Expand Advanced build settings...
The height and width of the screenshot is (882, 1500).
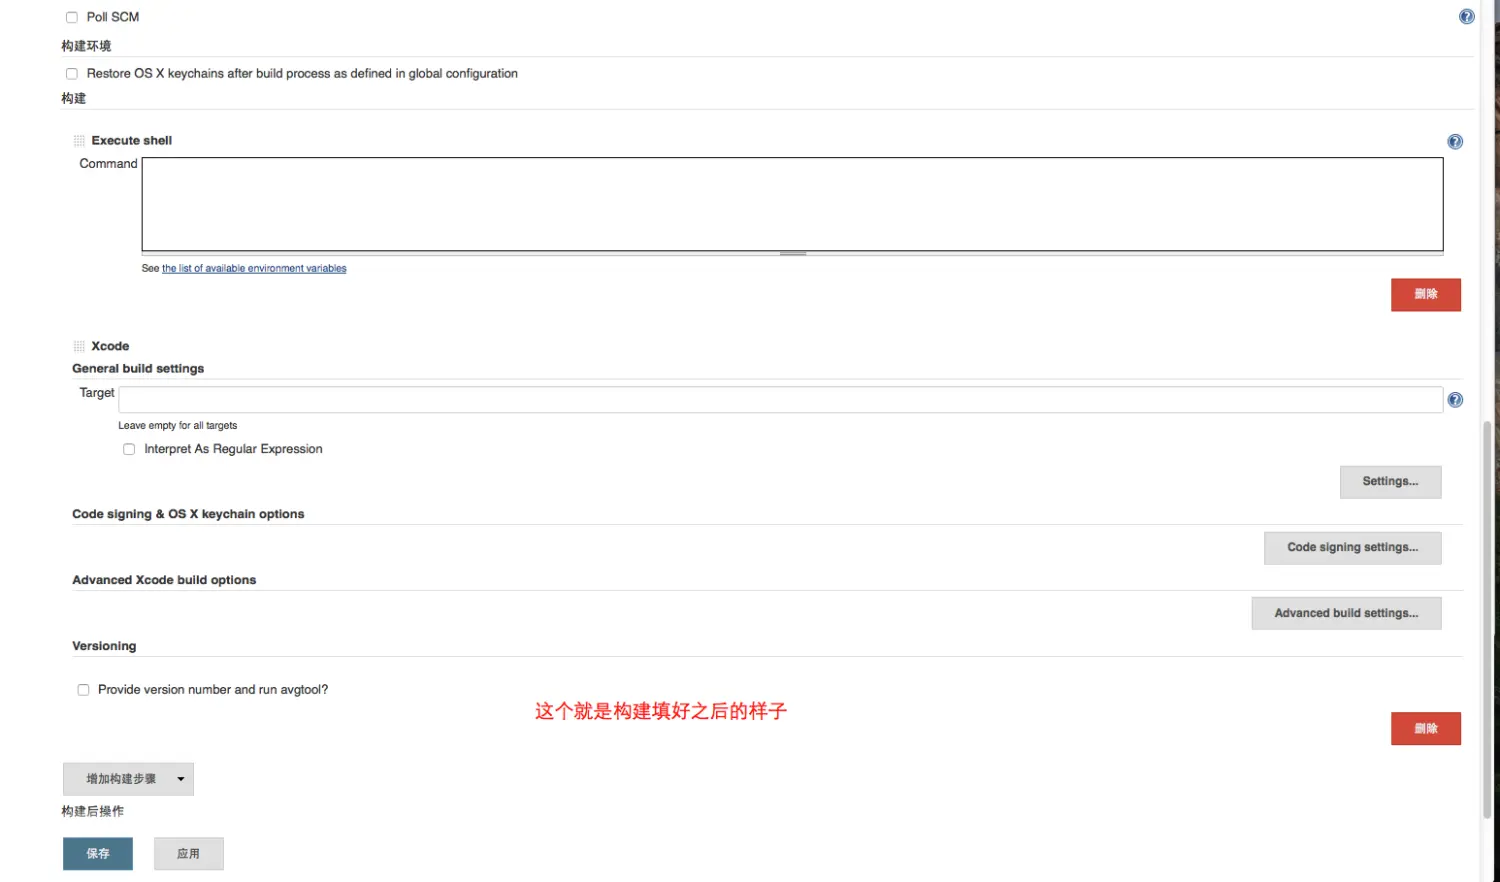pos(1346,614)
